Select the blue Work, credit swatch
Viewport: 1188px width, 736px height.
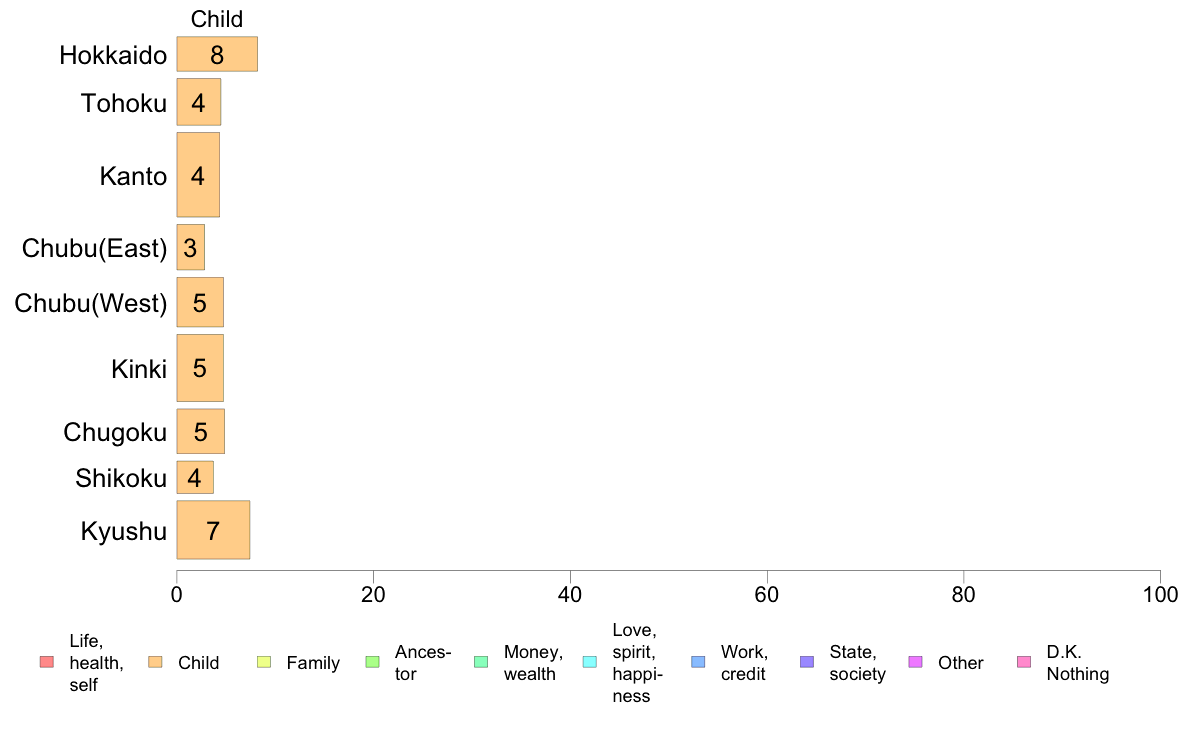click(x=699, y=662)
